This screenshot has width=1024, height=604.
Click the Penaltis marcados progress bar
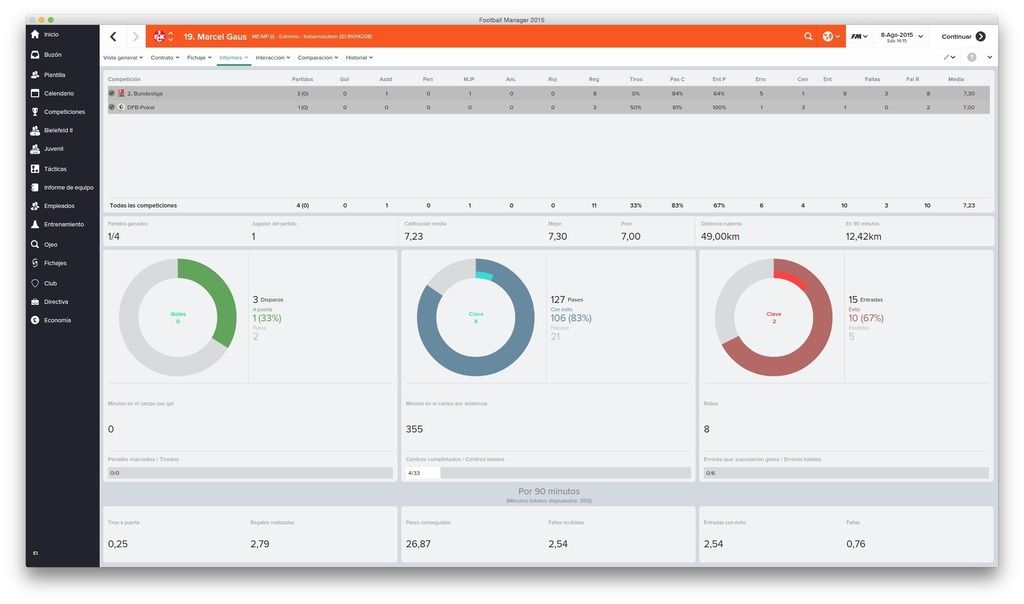(250, 473)
